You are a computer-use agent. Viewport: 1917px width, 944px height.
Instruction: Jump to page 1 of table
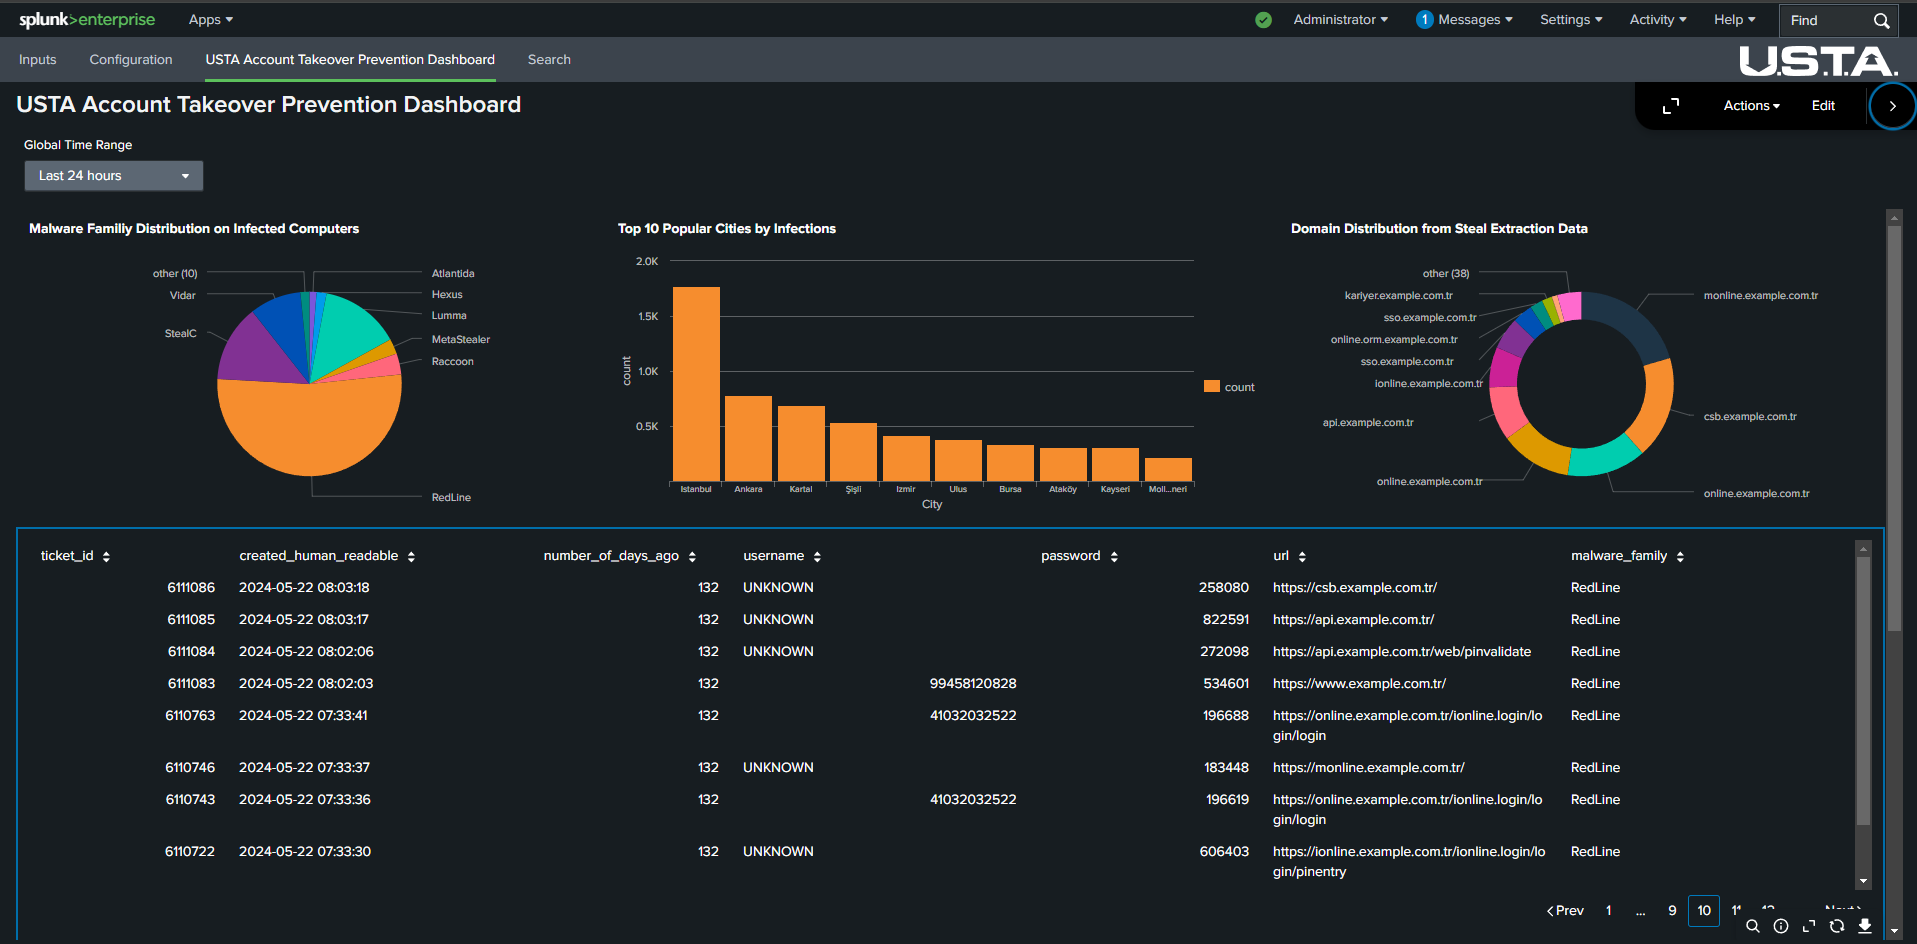click(x=1609, y=911)
